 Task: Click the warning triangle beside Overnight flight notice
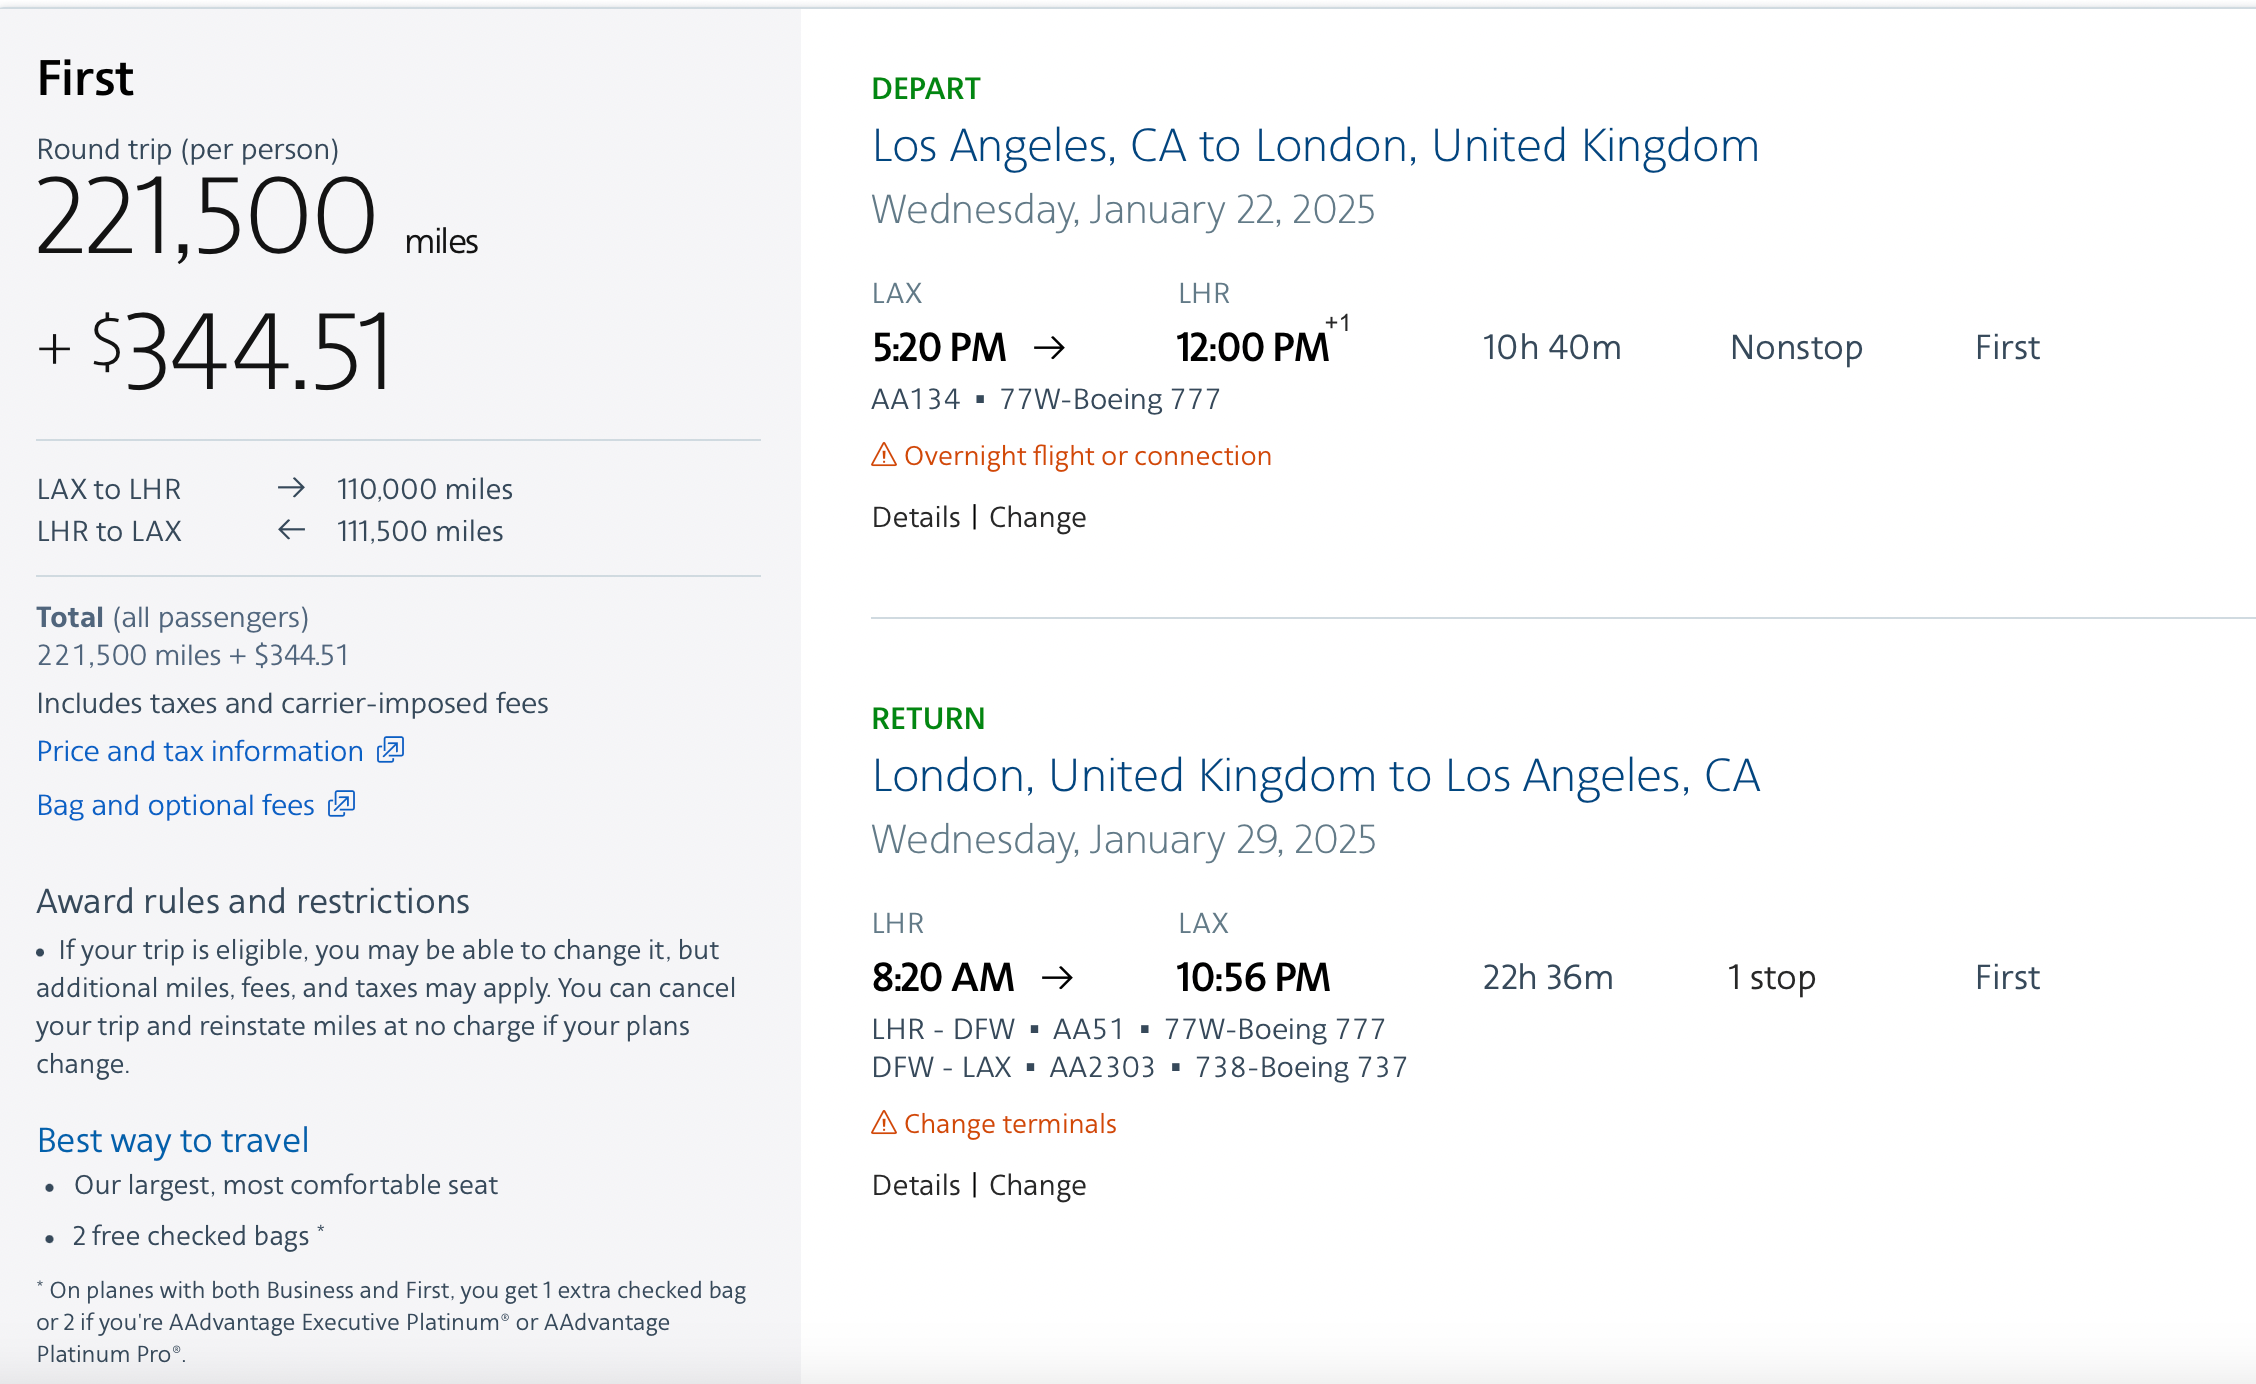(x=884, y=456)
